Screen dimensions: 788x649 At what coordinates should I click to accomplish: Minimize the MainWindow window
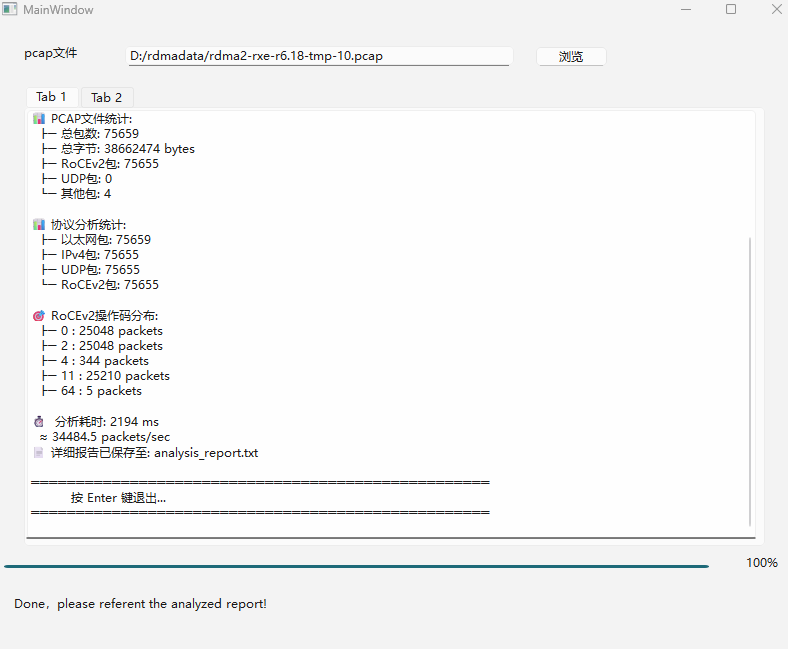[685, 9]
